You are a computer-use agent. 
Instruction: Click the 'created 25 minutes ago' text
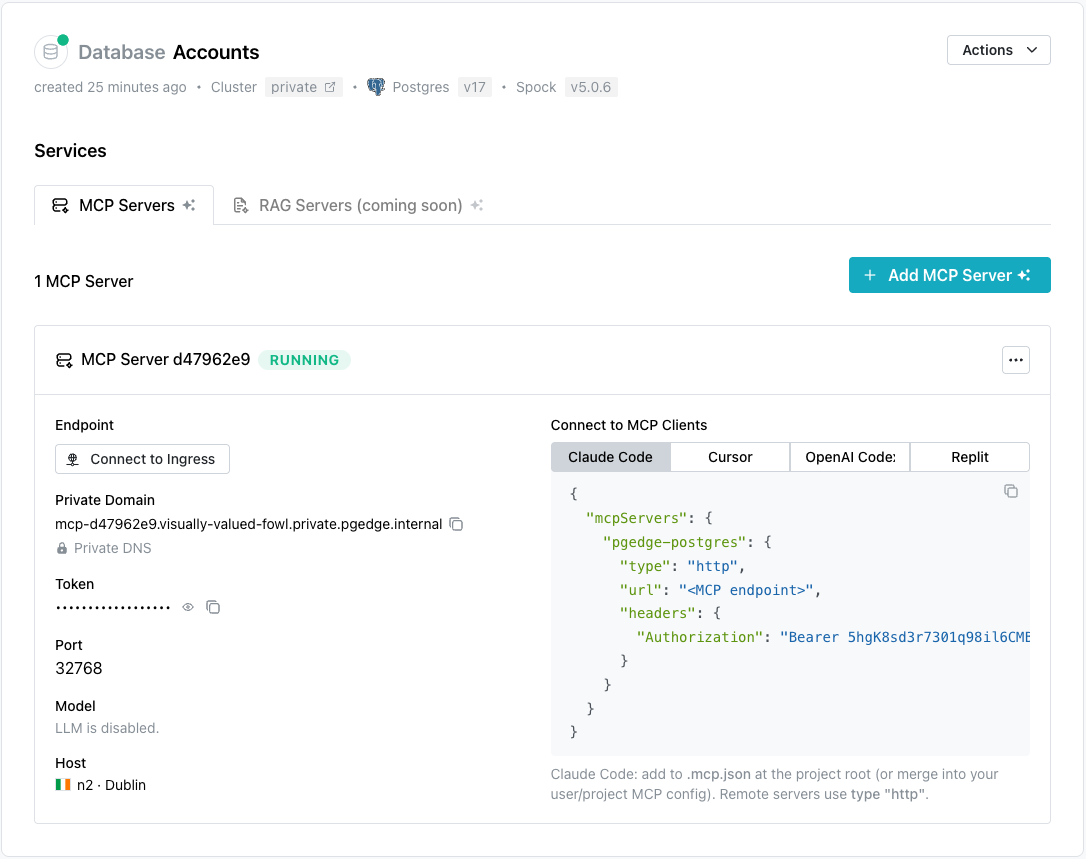click(x=111, y=87)
